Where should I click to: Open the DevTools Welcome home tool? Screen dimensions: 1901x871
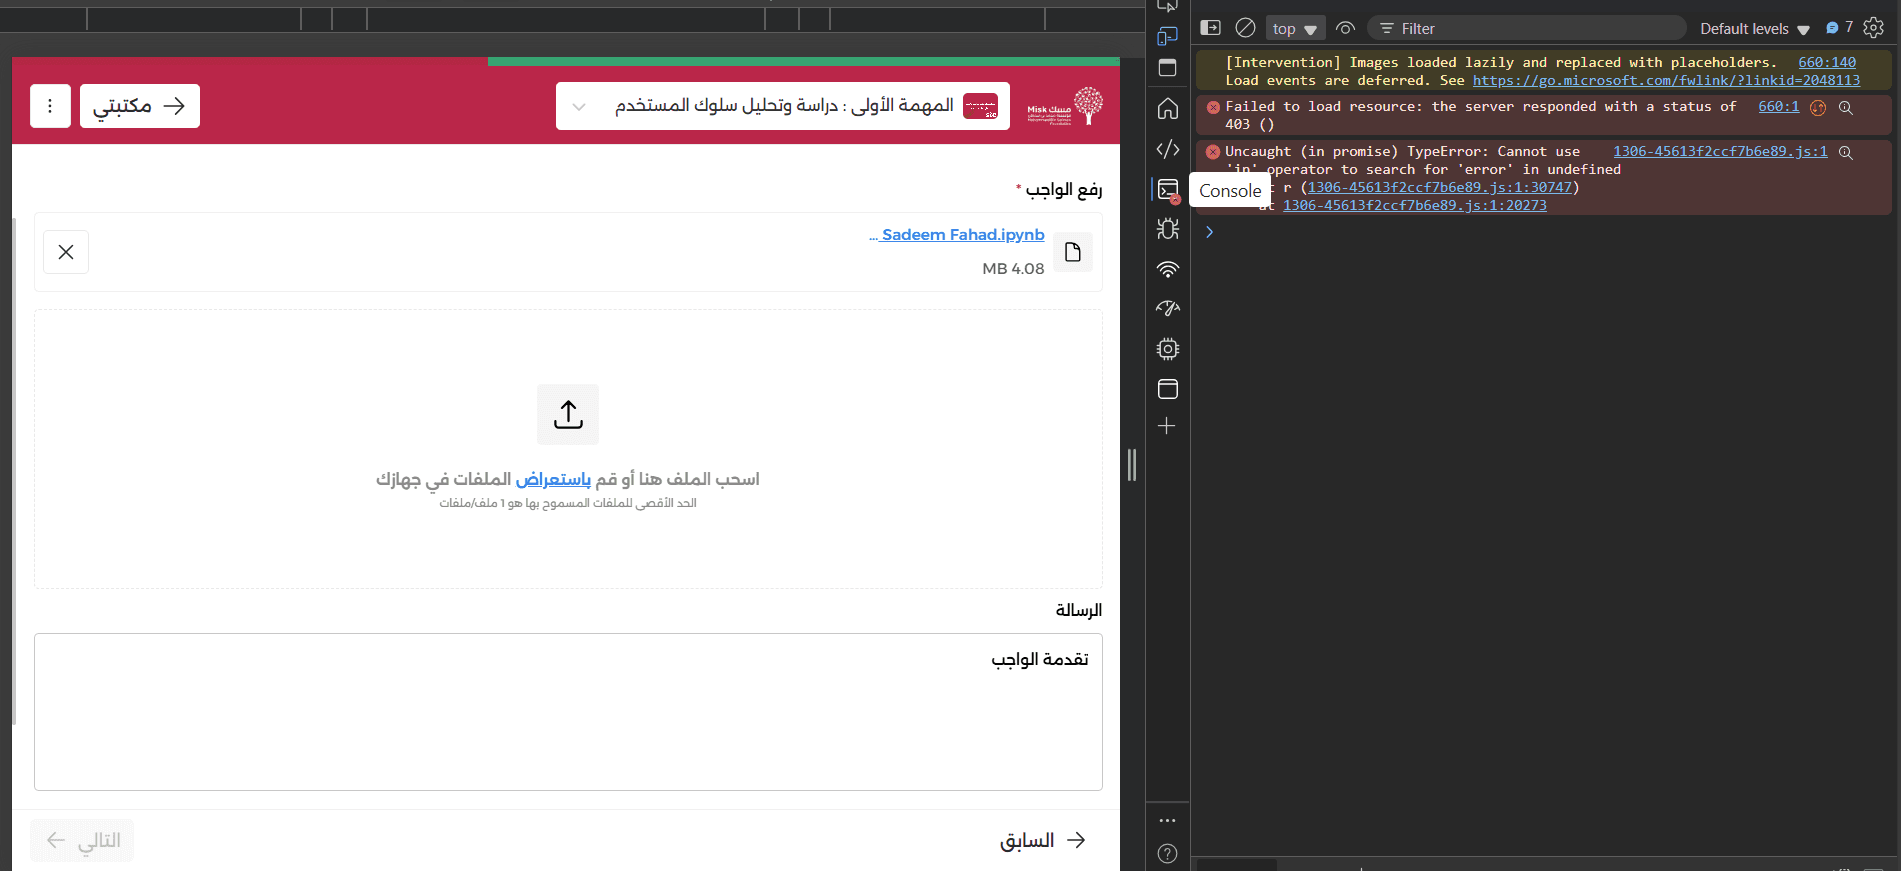coord(1167,109)
